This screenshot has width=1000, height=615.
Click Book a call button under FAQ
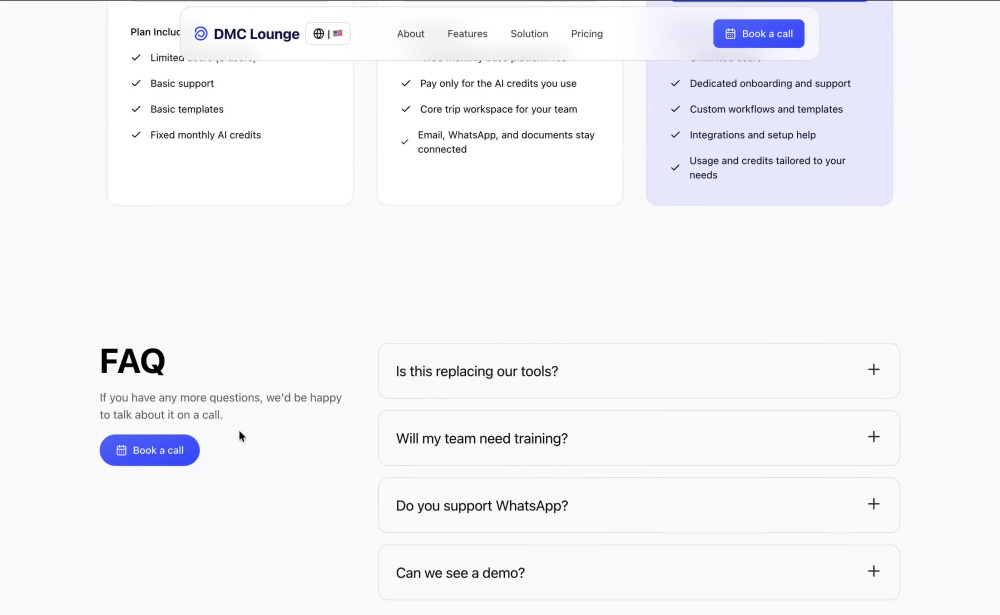[x=150, y=450]
